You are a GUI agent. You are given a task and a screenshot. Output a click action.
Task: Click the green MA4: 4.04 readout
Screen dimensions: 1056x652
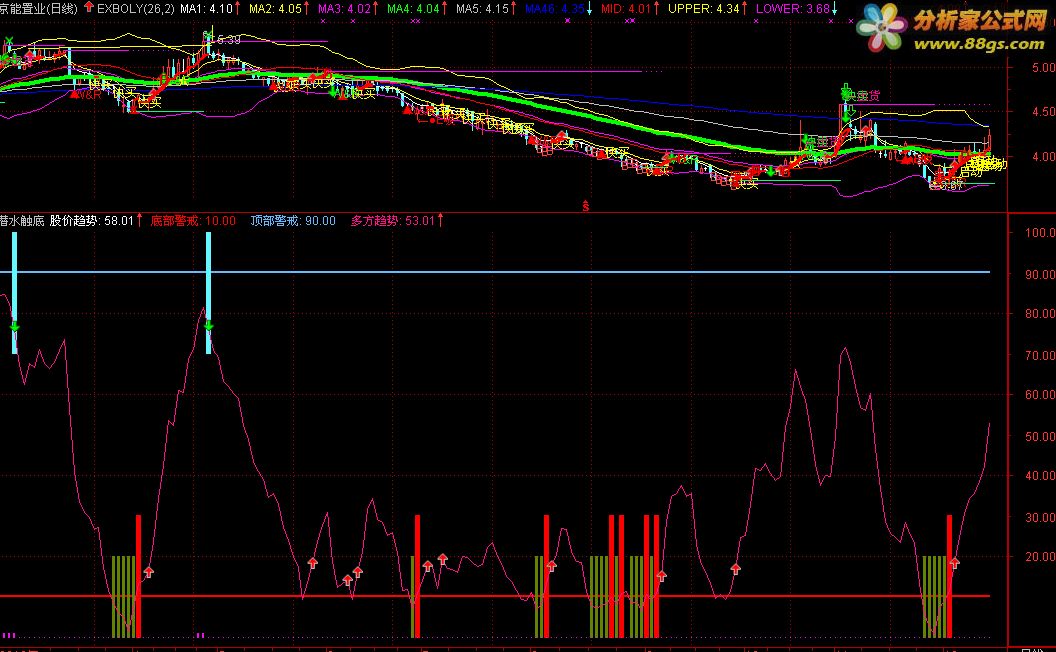tap(413, 9)
